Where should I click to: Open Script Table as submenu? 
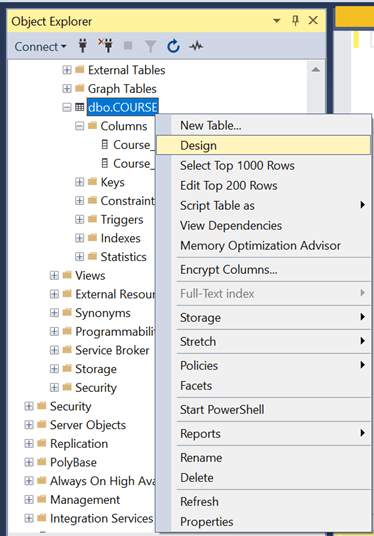(x=264, y=205)
